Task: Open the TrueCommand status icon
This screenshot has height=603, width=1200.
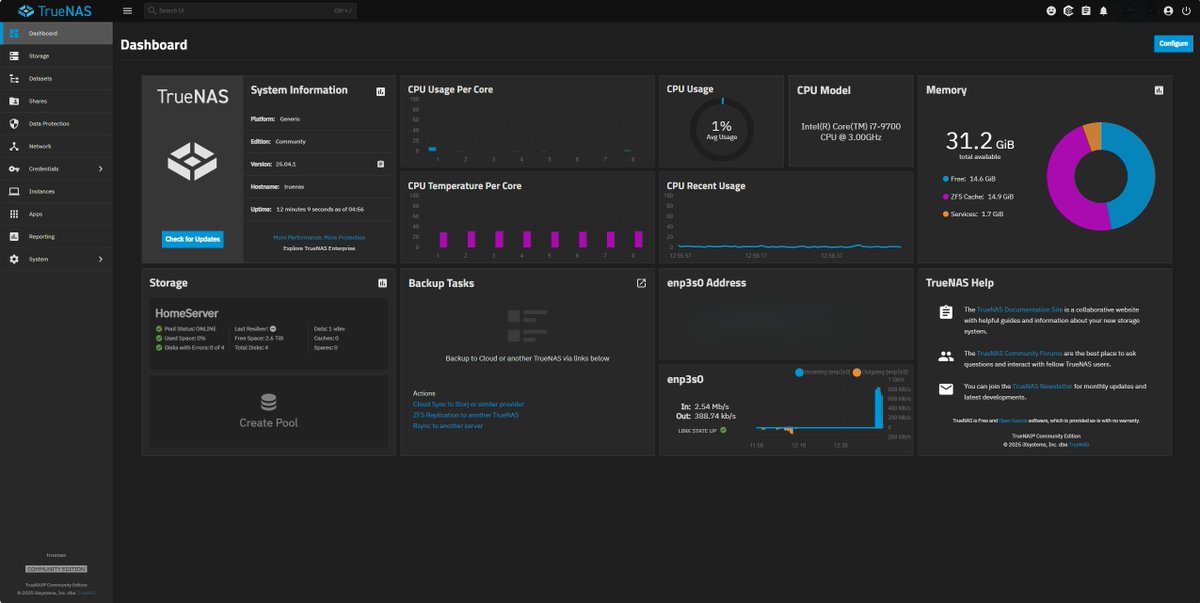Action: (1068, 11)
